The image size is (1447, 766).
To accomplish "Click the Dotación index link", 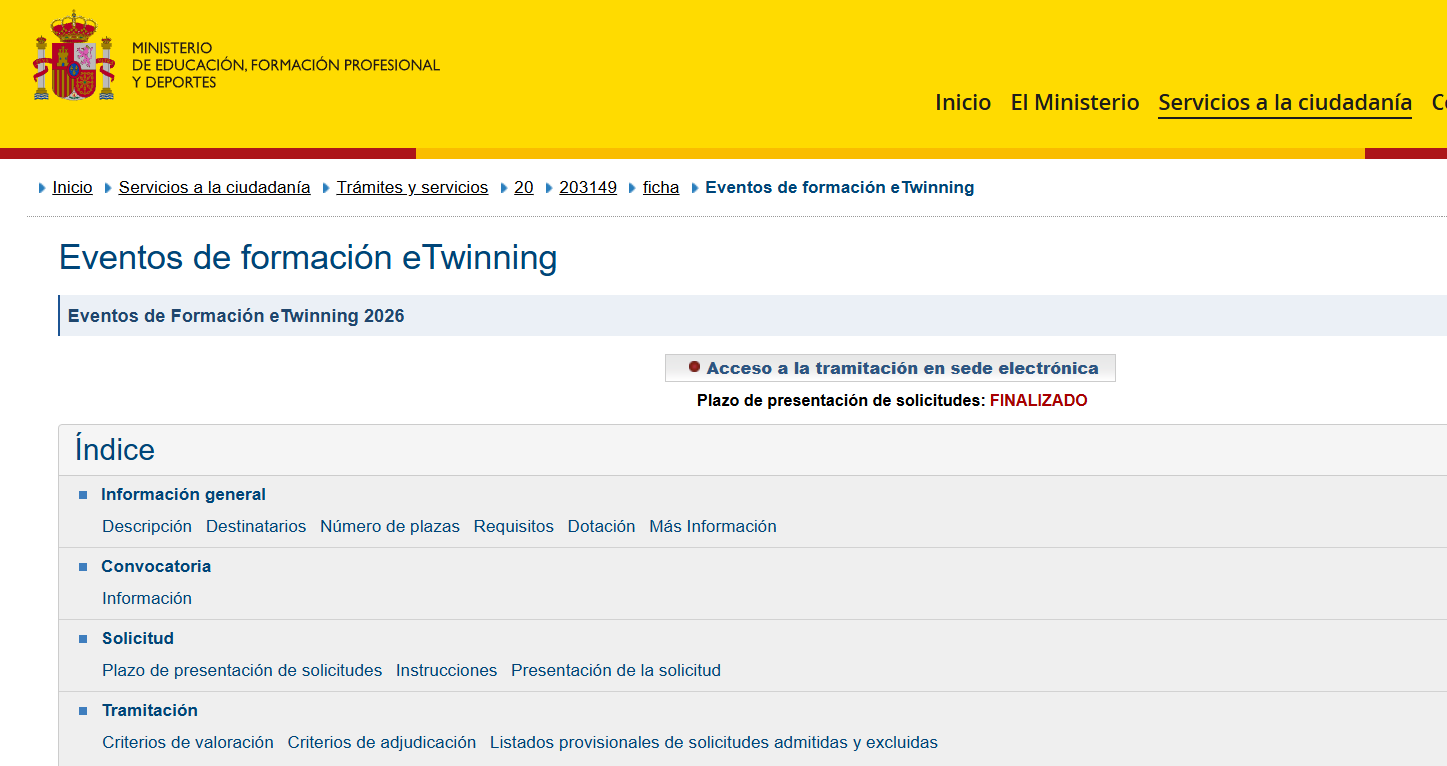I will click(601, 526).
